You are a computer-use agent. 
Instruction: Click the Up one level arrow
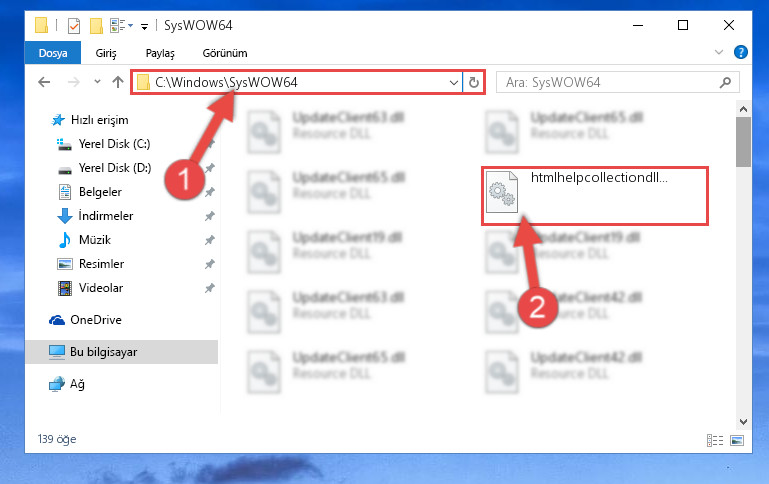118,82
